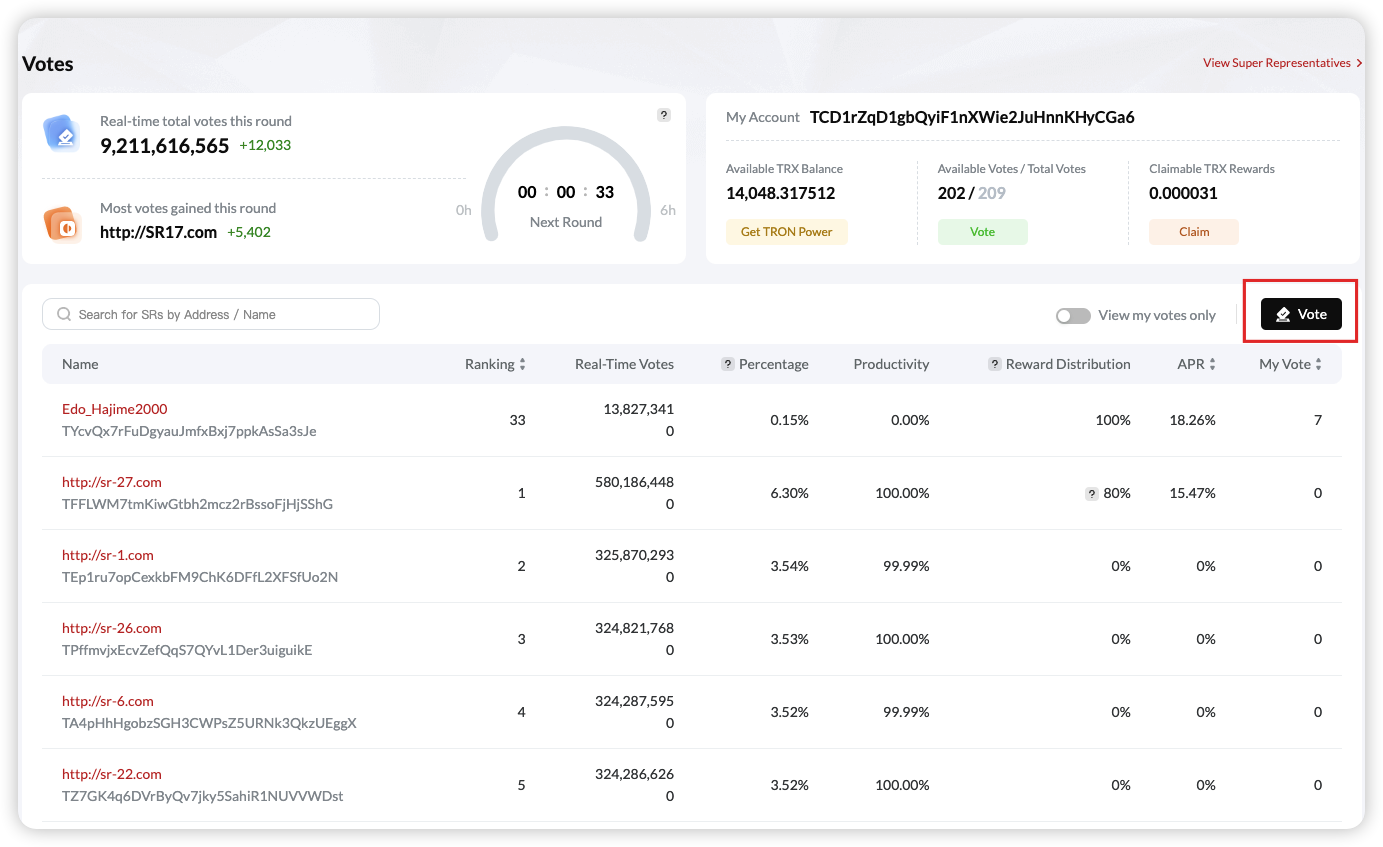
Task: Click the question mark beside Reward Distribution header
Action: [995, 364]
